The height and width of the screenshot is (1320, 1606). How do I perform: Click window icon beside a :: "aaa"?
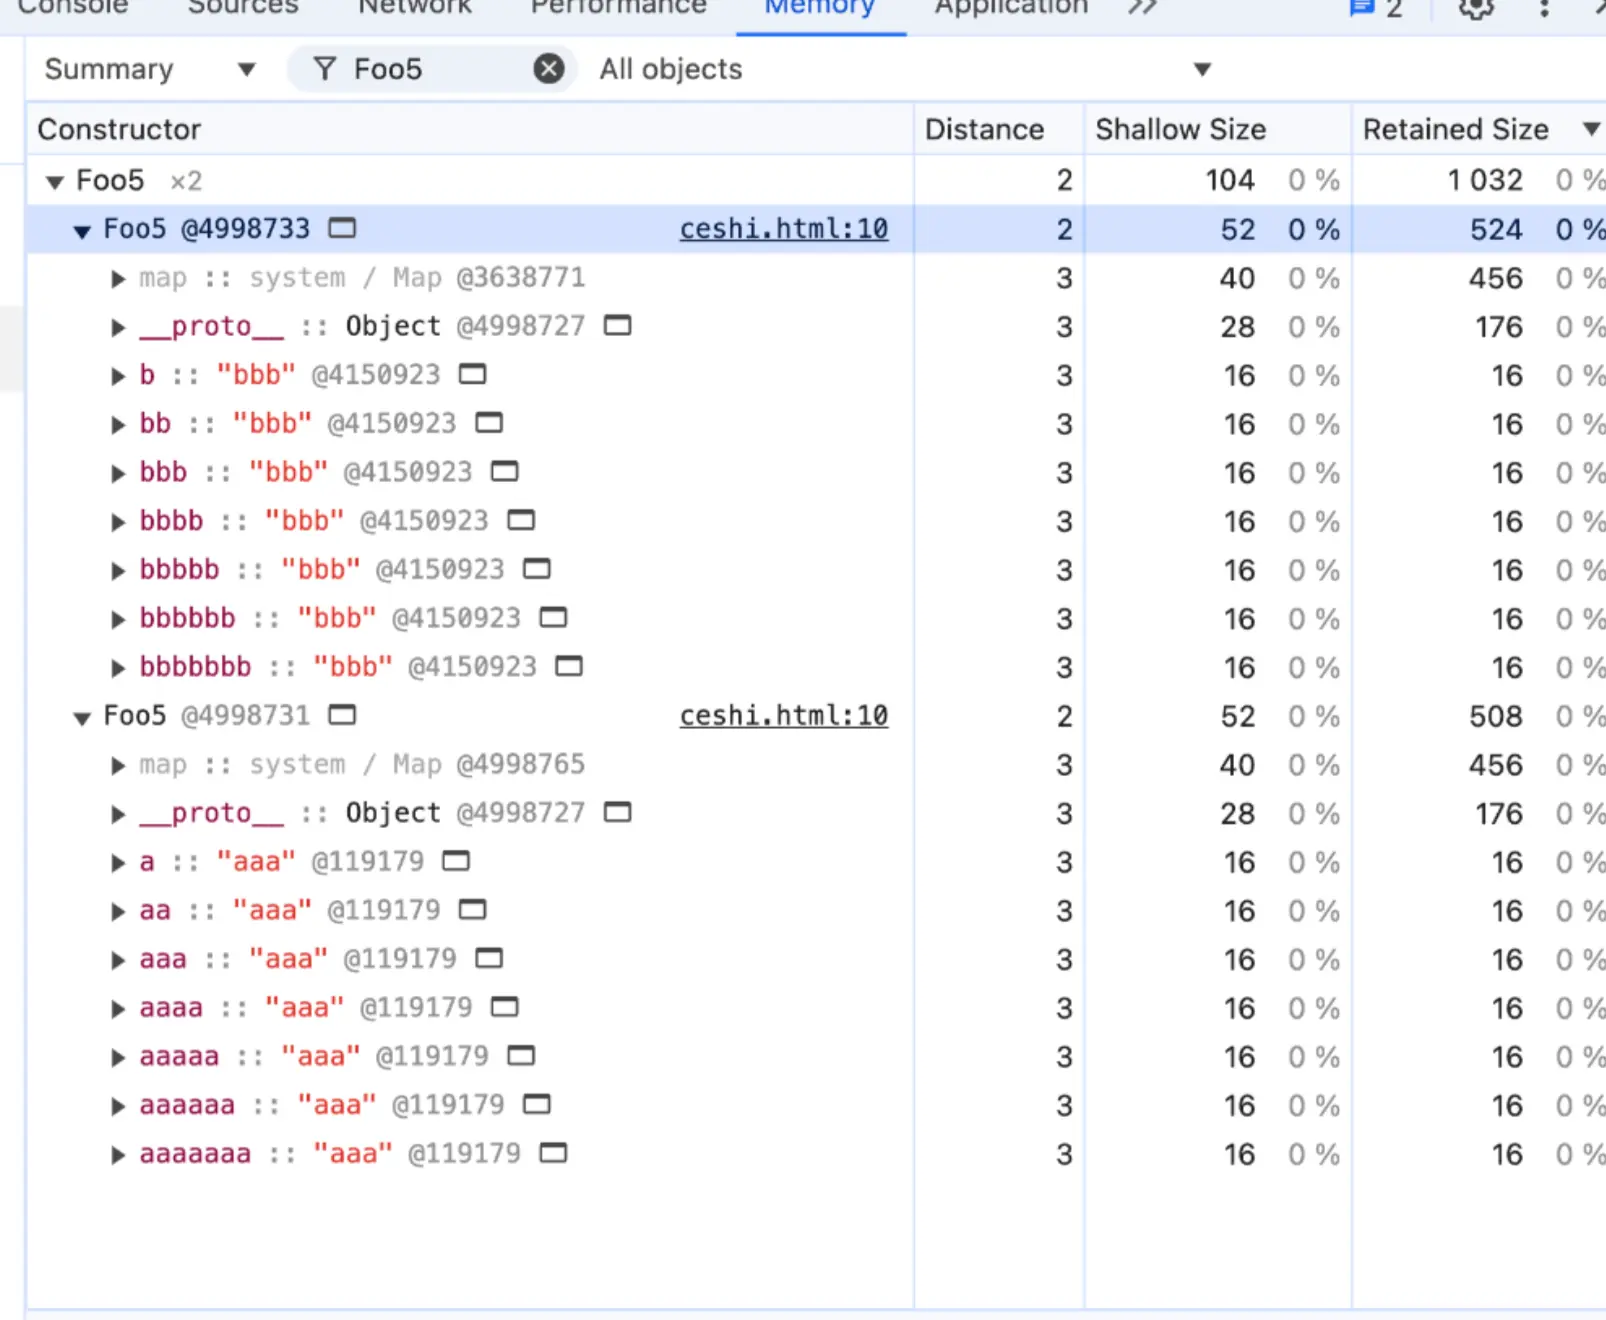pos(456,861)
